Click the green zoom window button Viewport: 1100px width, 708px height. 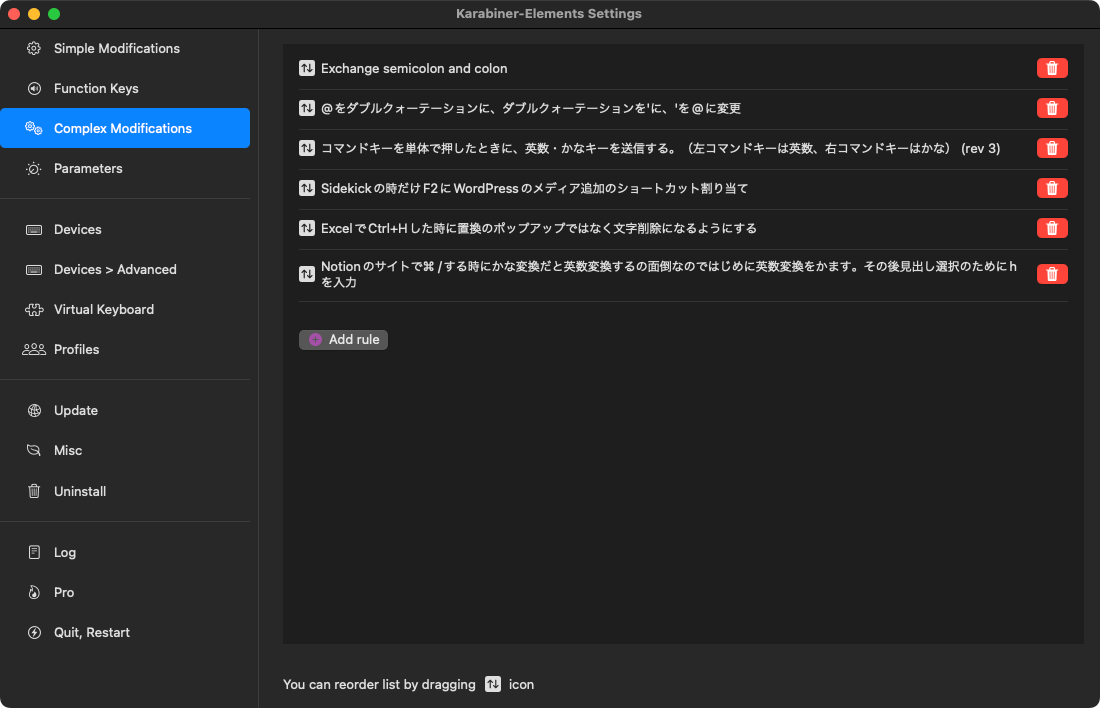pos(54,14)
